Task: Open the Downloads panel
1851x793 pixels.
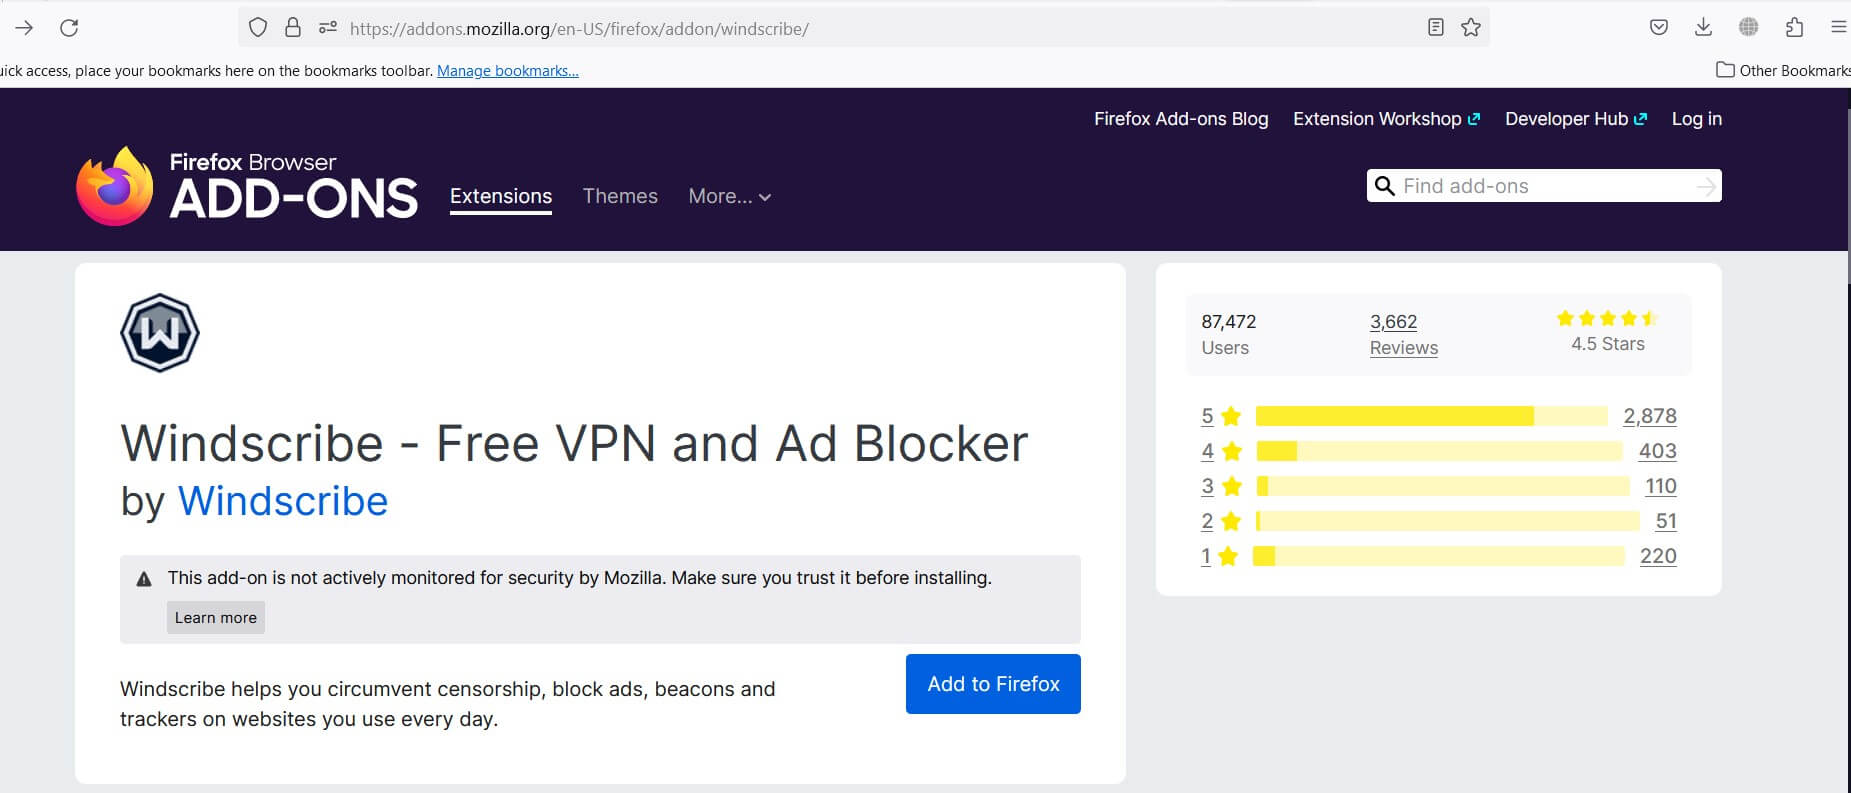Action: click(x=1703, y=28)
